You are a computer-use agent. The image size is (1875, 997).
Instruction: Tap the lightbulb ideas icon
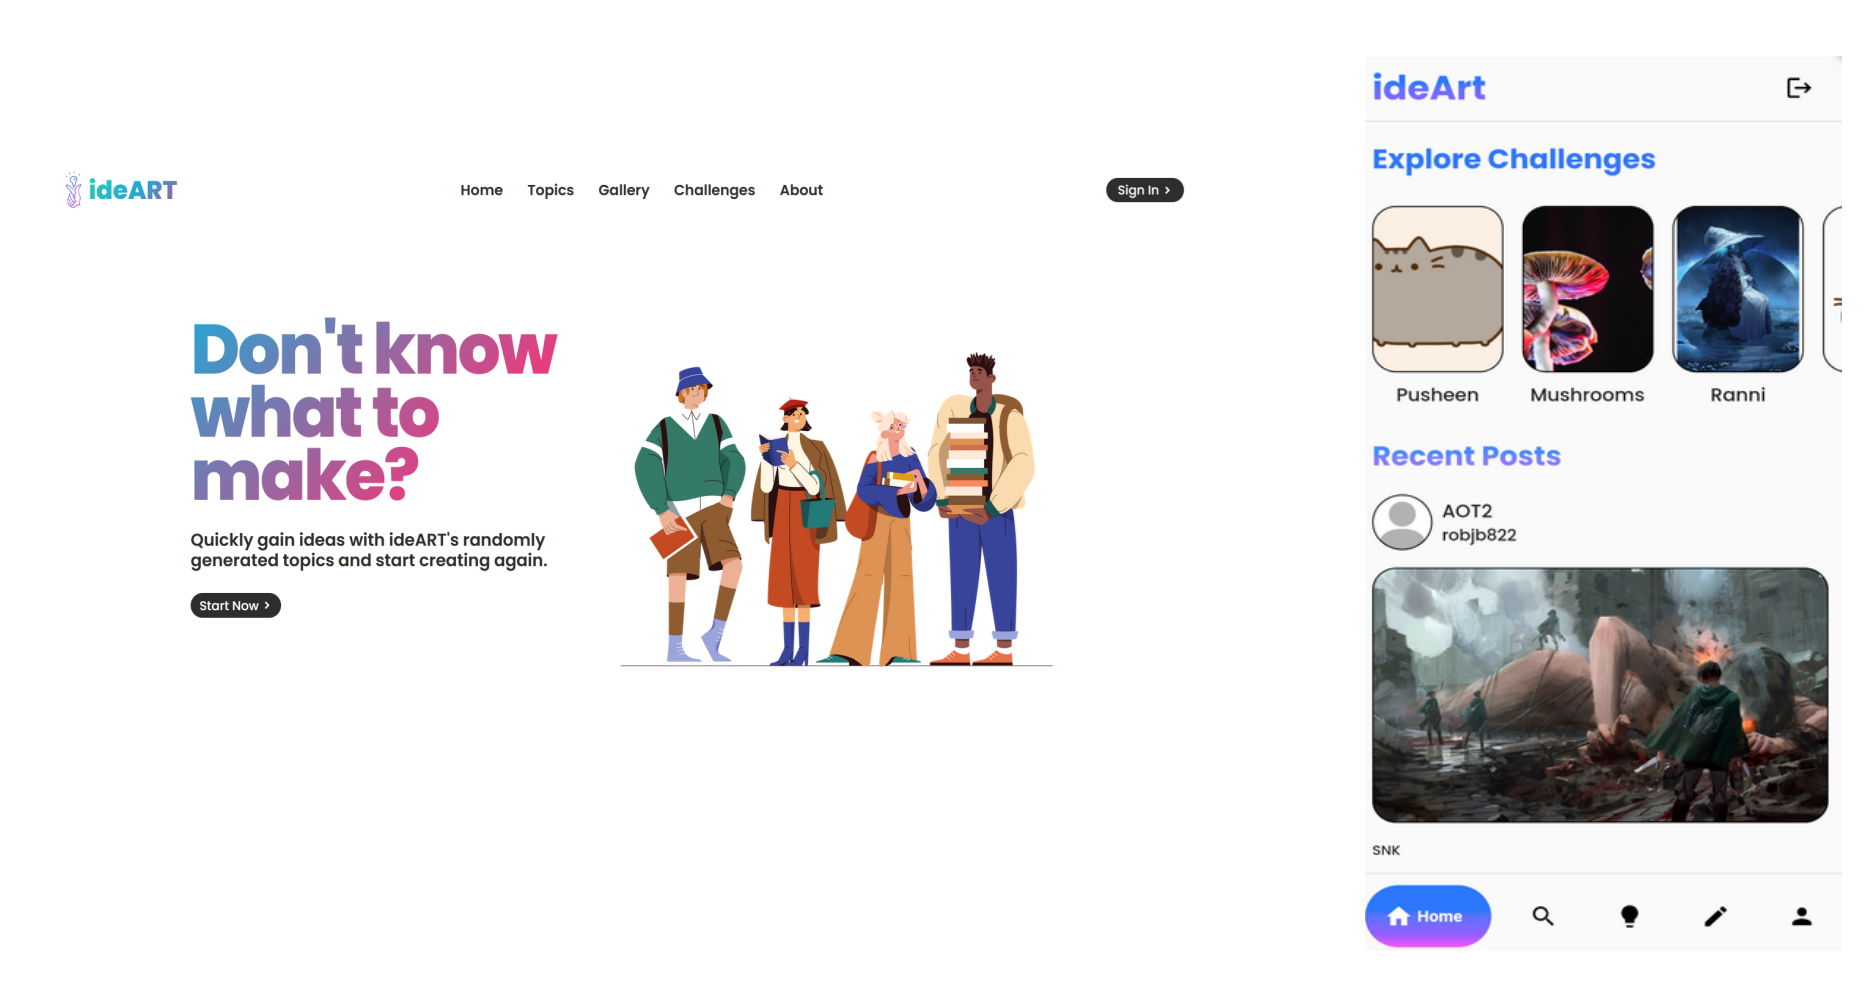point(1629,916)
